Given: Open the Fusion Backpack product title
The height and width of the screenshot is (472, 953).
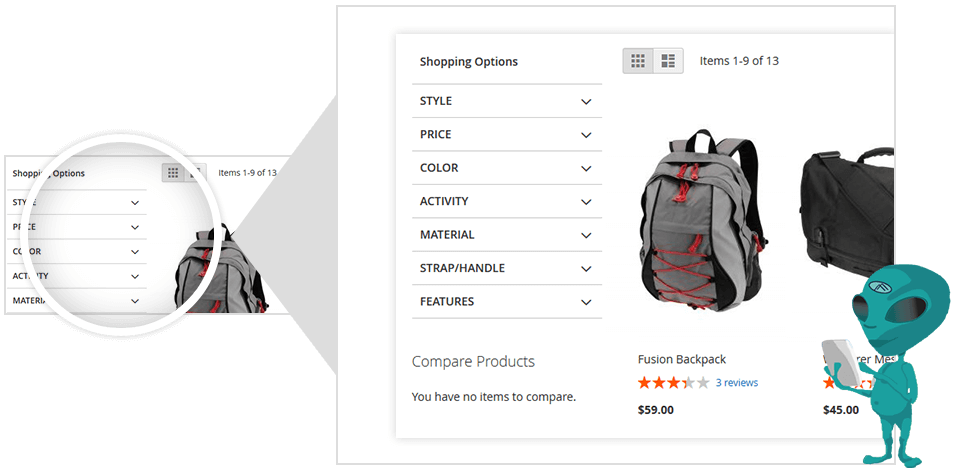Looking at the screenshot, I should [x=682, y=359].
